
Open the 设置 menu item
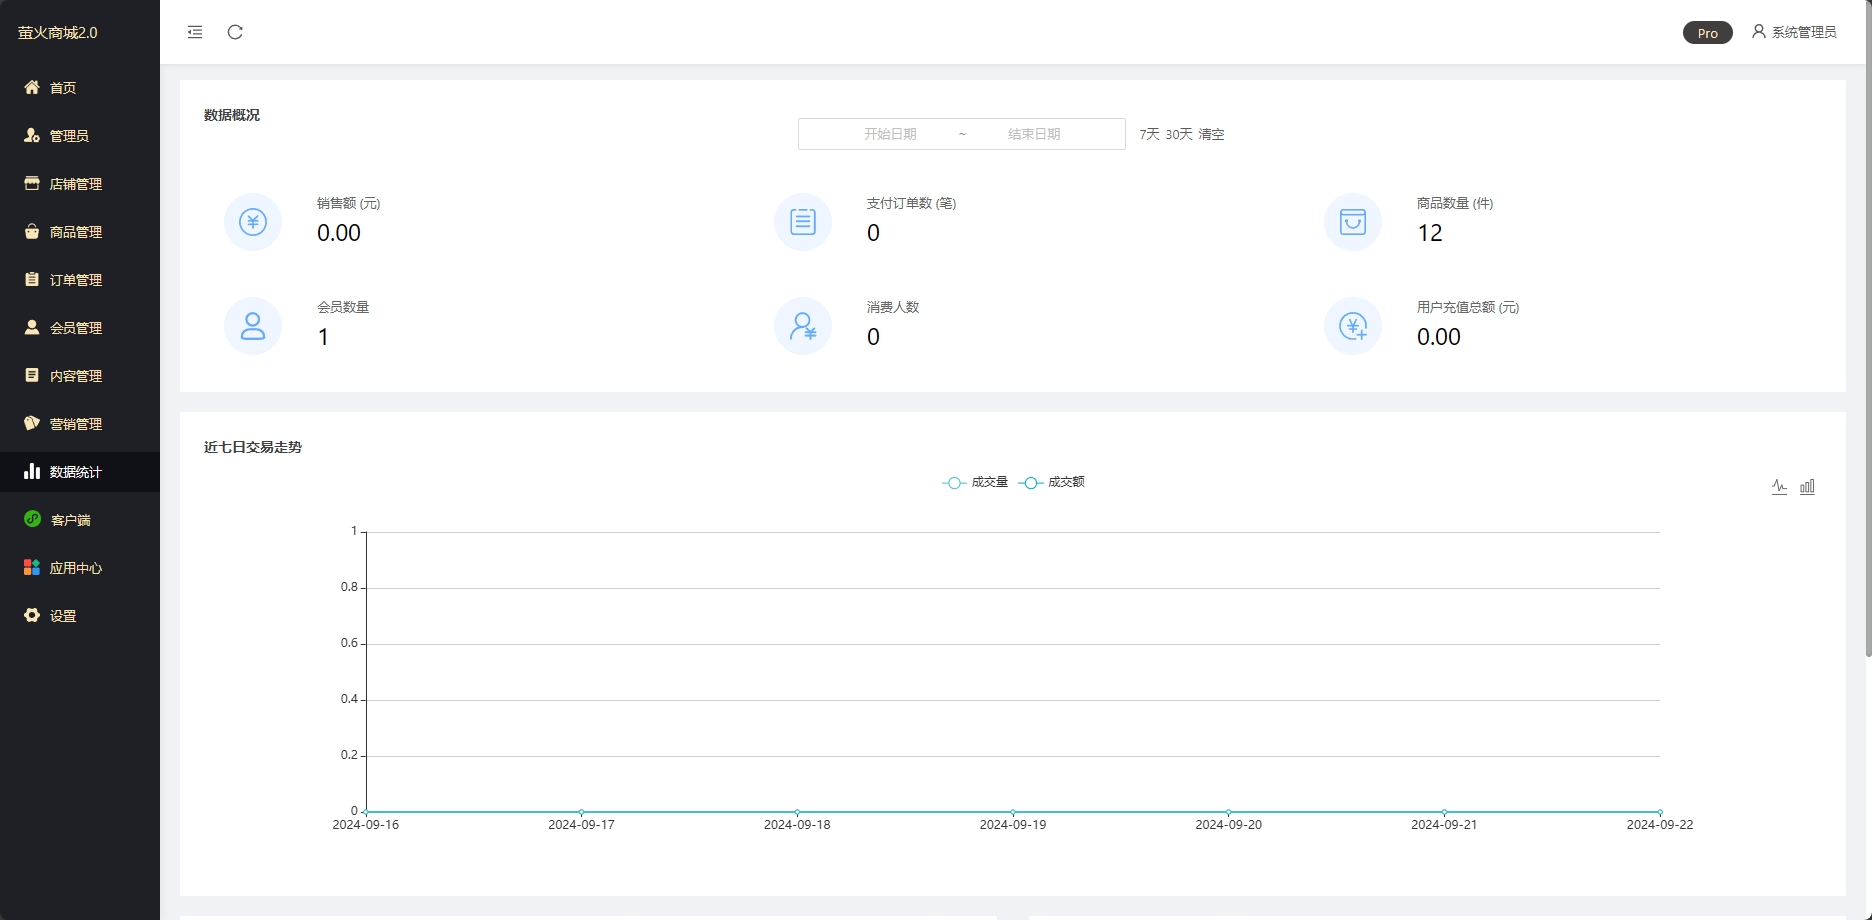coord(80,616)
